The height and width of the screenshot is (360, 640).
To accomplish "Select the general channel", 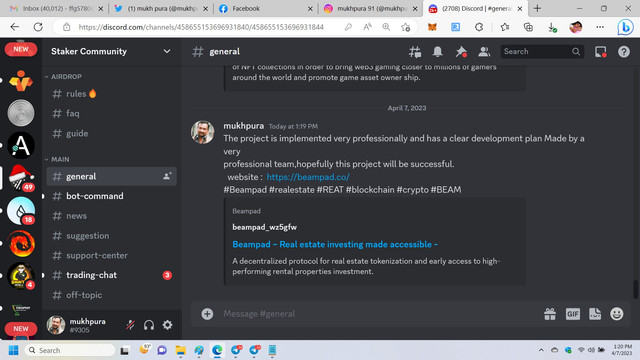I will tap(111, 176).
